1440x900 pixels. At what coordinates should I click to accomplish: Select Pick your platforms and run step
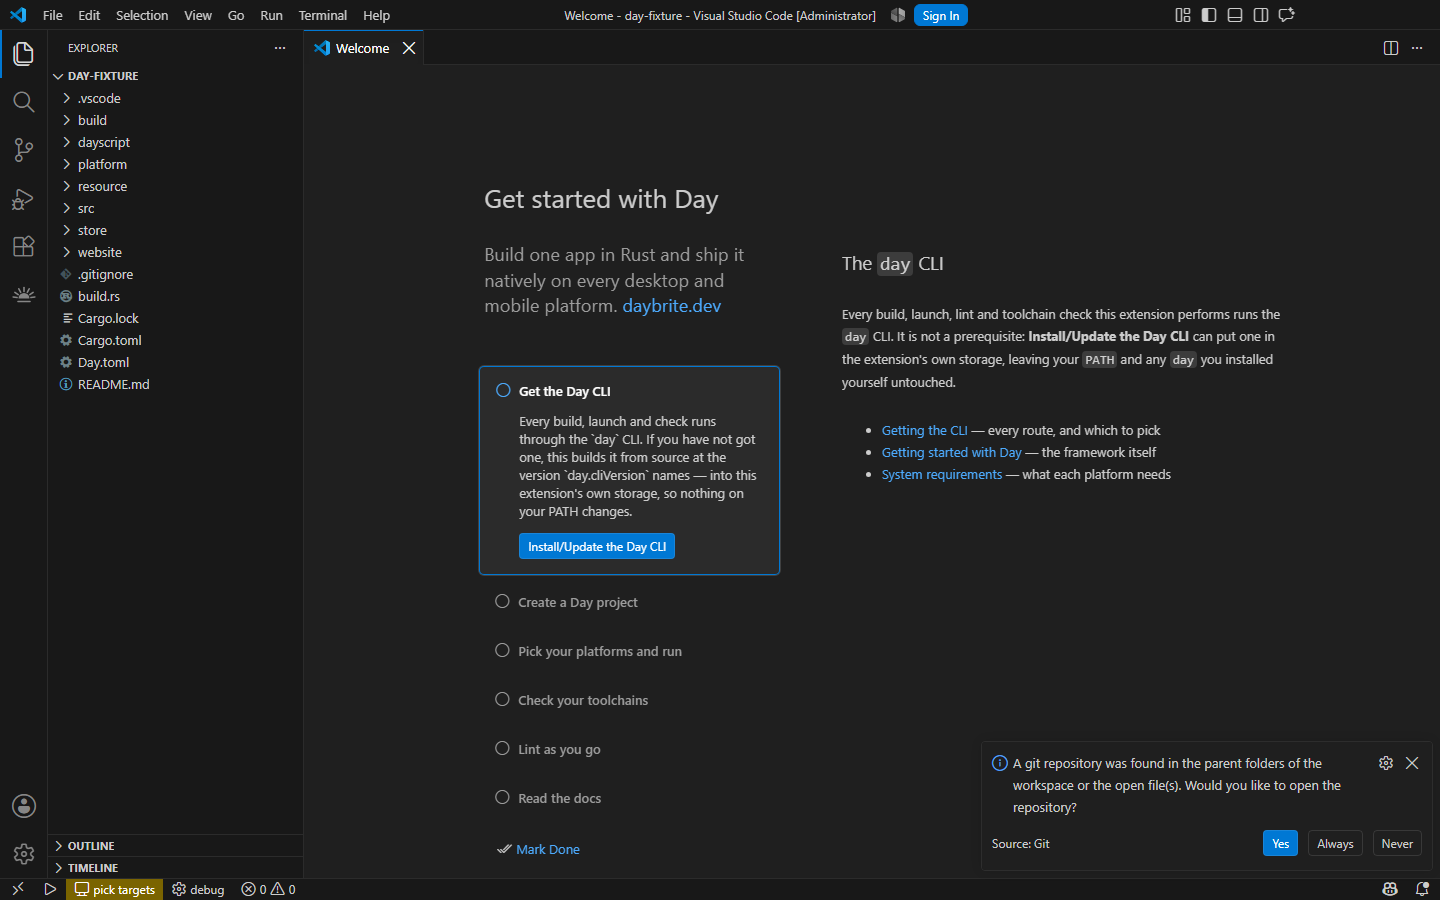[629, 651]
